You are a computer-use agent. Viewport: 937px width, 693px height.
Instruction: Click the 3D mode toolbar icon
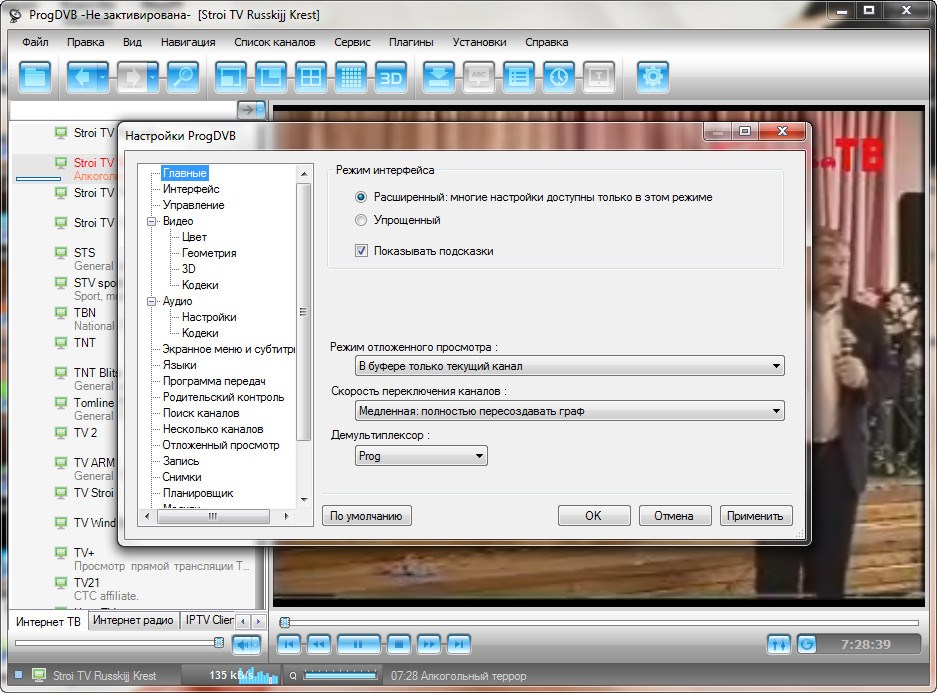point(390,77)
